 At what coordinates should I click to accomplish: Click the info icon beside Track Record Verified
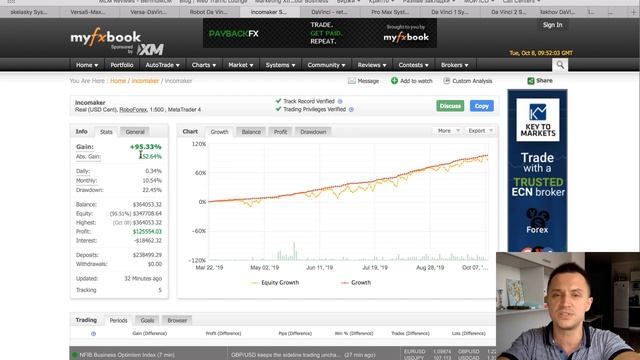340,101
